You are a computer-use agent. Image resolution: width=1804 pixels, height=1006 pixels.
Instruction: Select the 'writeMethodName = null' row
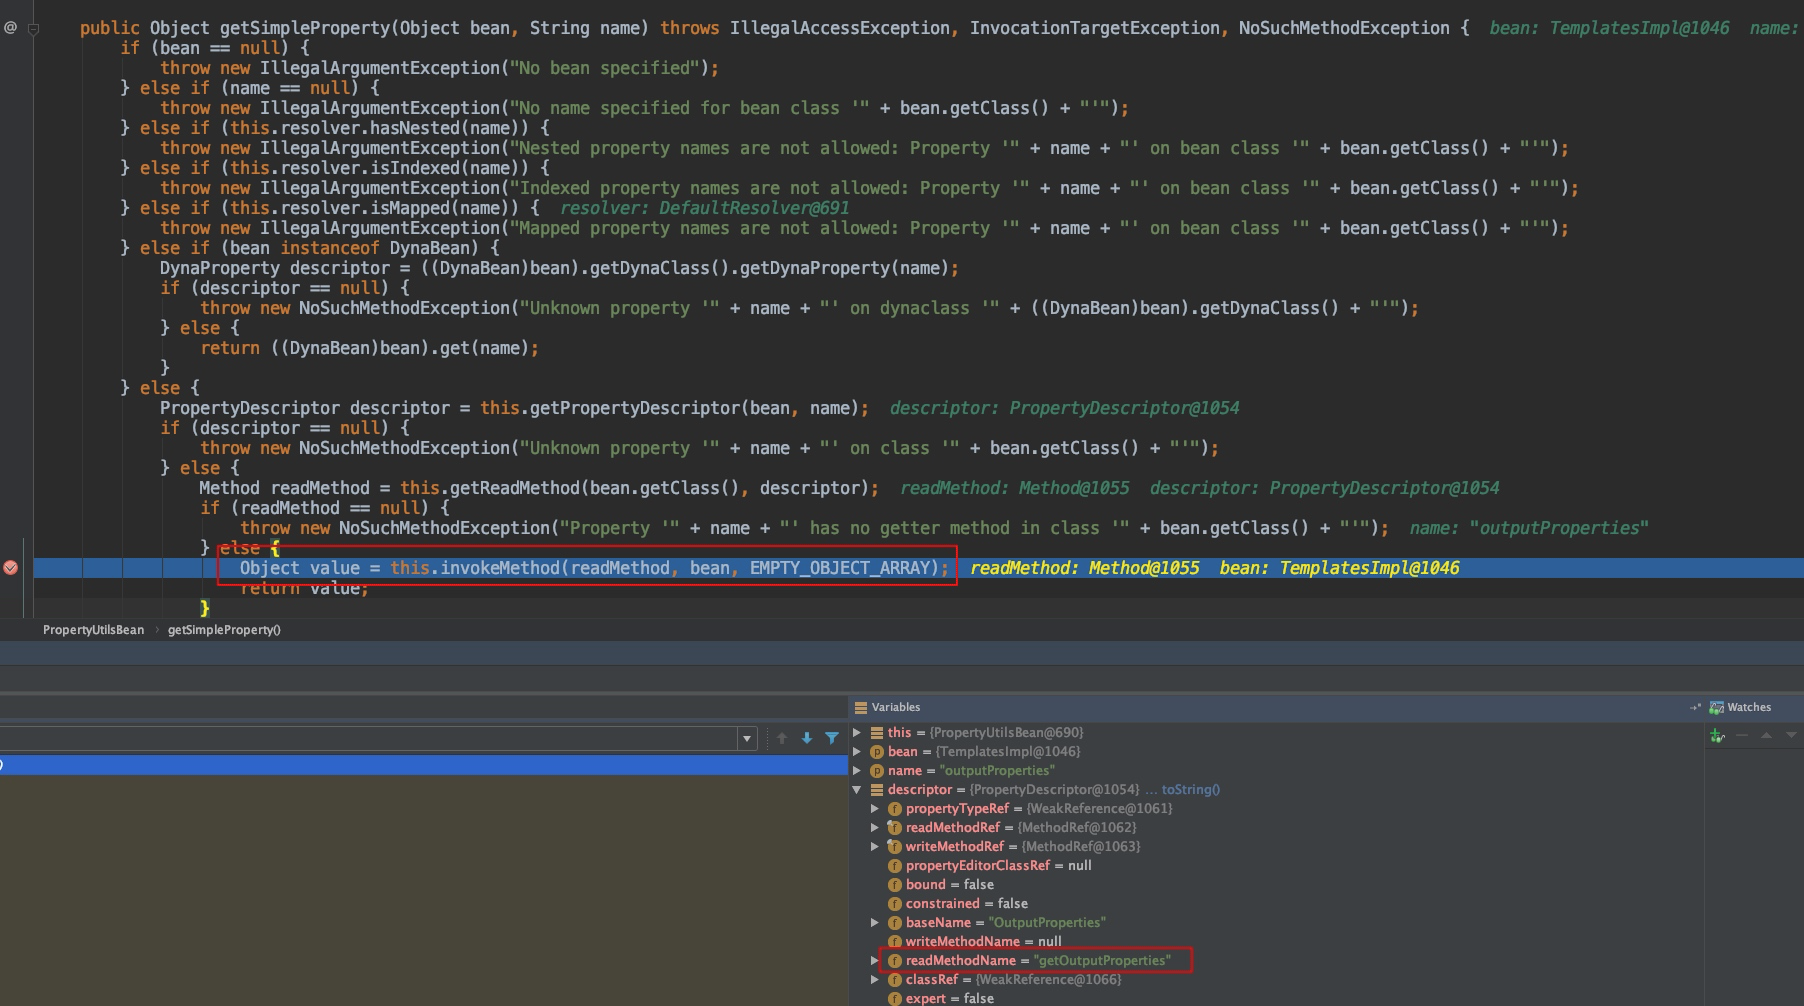coord(1276,942)
